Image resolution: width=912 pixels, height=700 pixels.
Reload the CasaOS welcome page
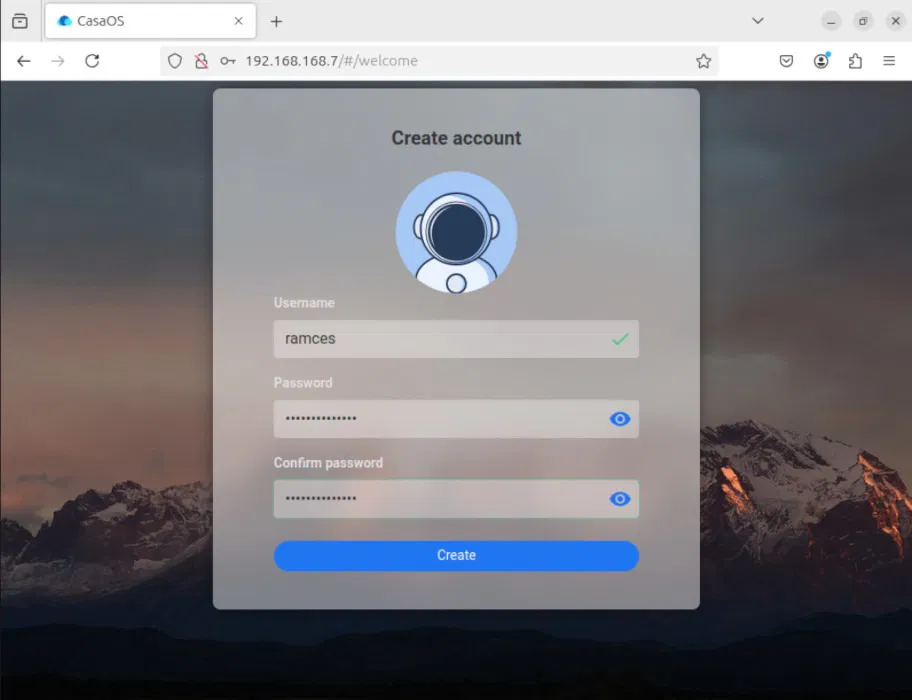click(92, 60)
